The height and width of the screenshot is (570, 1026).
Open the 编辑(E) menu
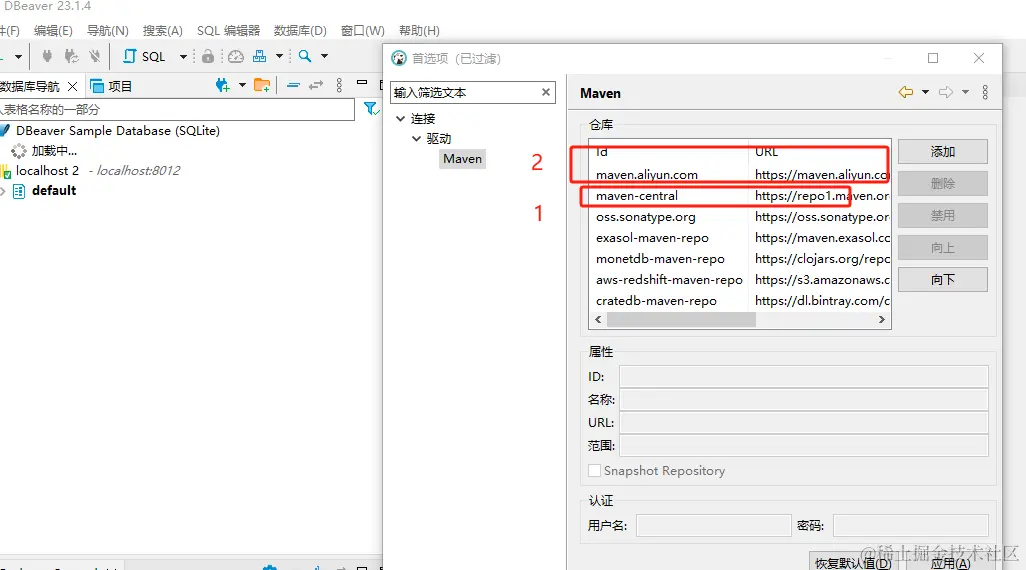53,31
